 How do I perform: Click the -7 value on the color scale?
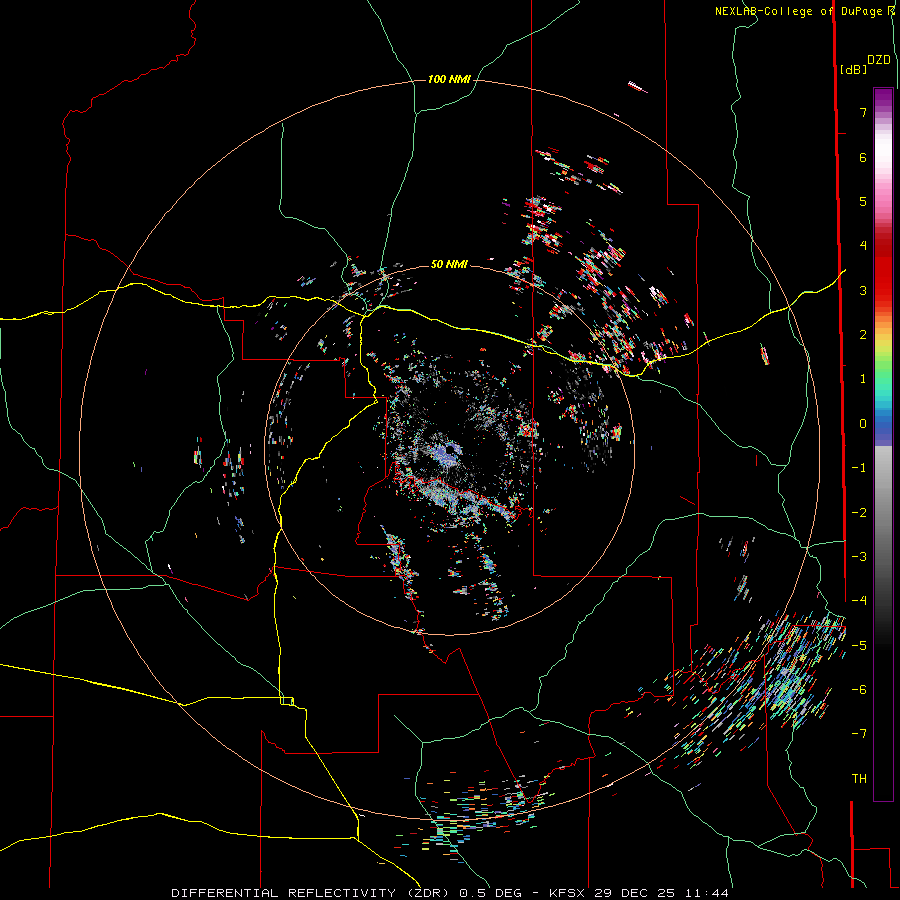pos(859,734)
